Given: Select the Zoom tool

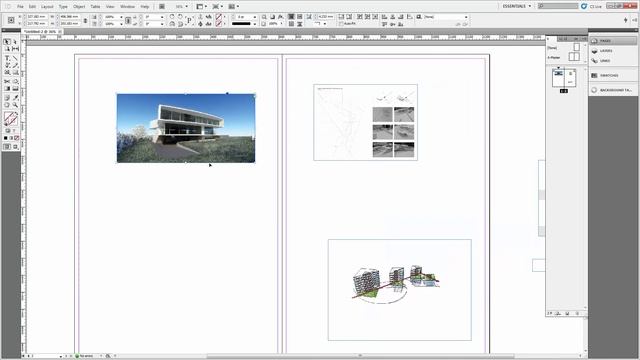Looking at the screenshot, I should pos(15,105).
